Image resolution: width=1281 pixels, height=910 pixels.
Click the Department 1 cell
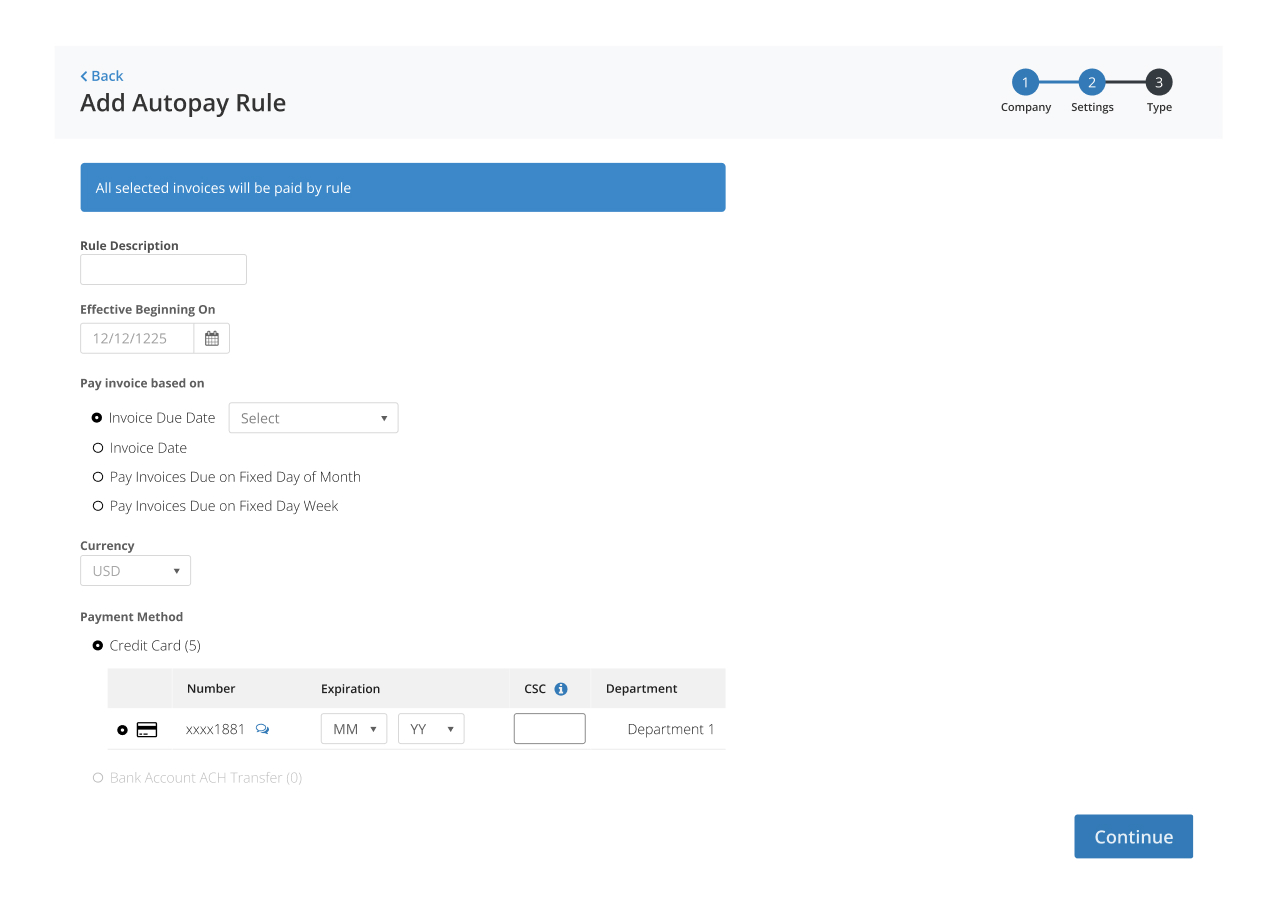point(671,729)
